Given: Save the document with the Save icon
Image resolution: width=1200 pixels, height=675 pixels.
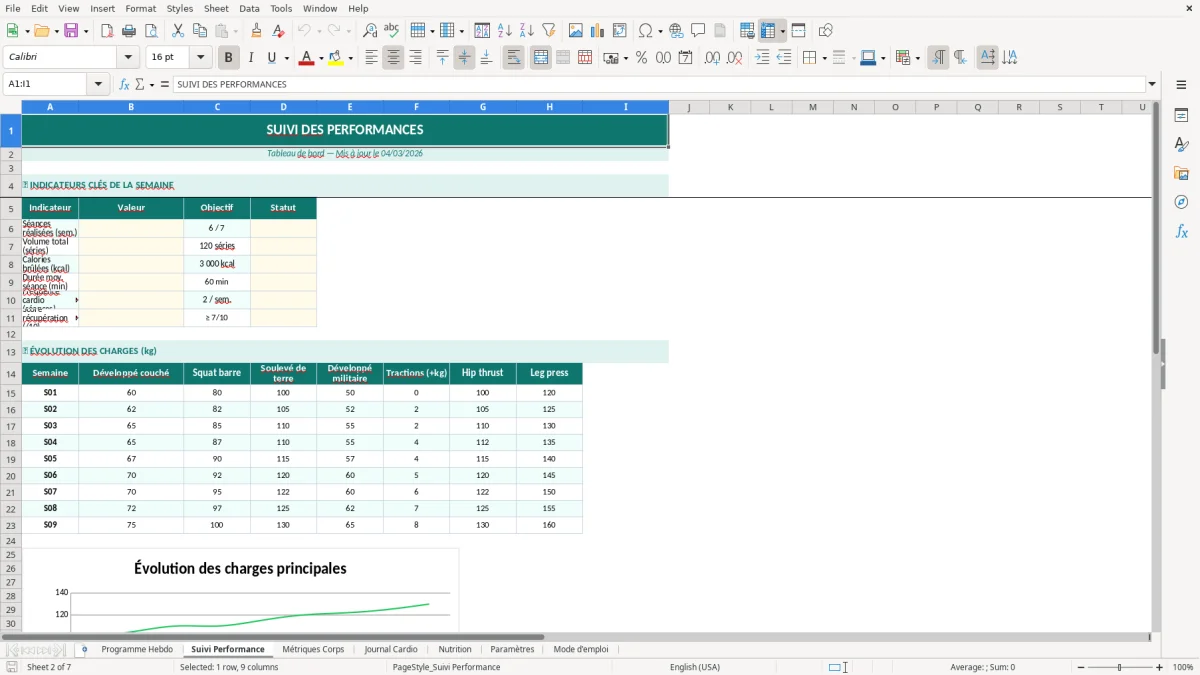Looking at the screenshot, I should point(72,31).
